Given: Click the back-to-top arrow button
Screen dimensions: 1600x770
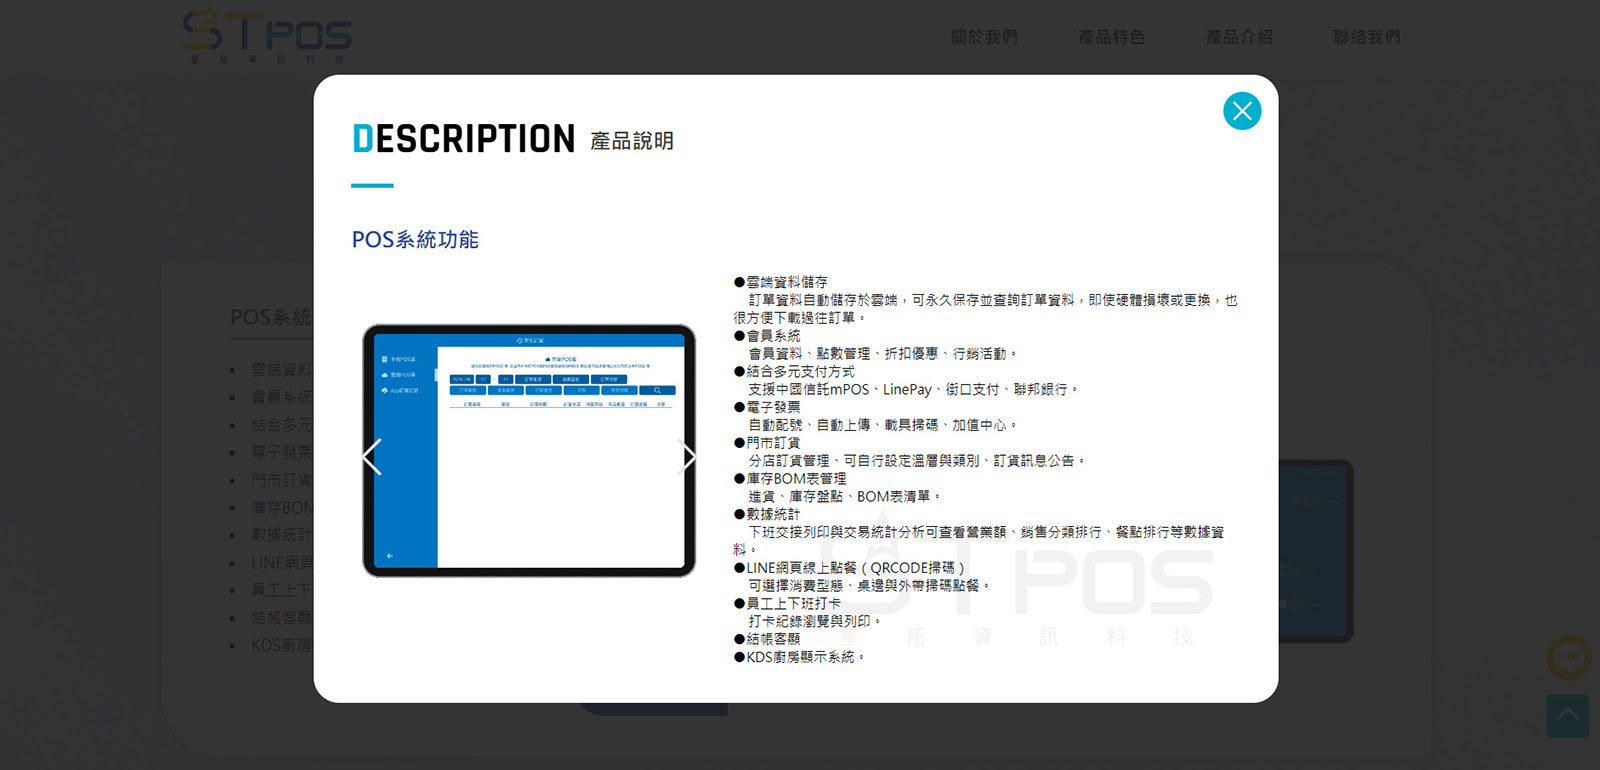Looking at the screenshot, I should point(1567,716).
